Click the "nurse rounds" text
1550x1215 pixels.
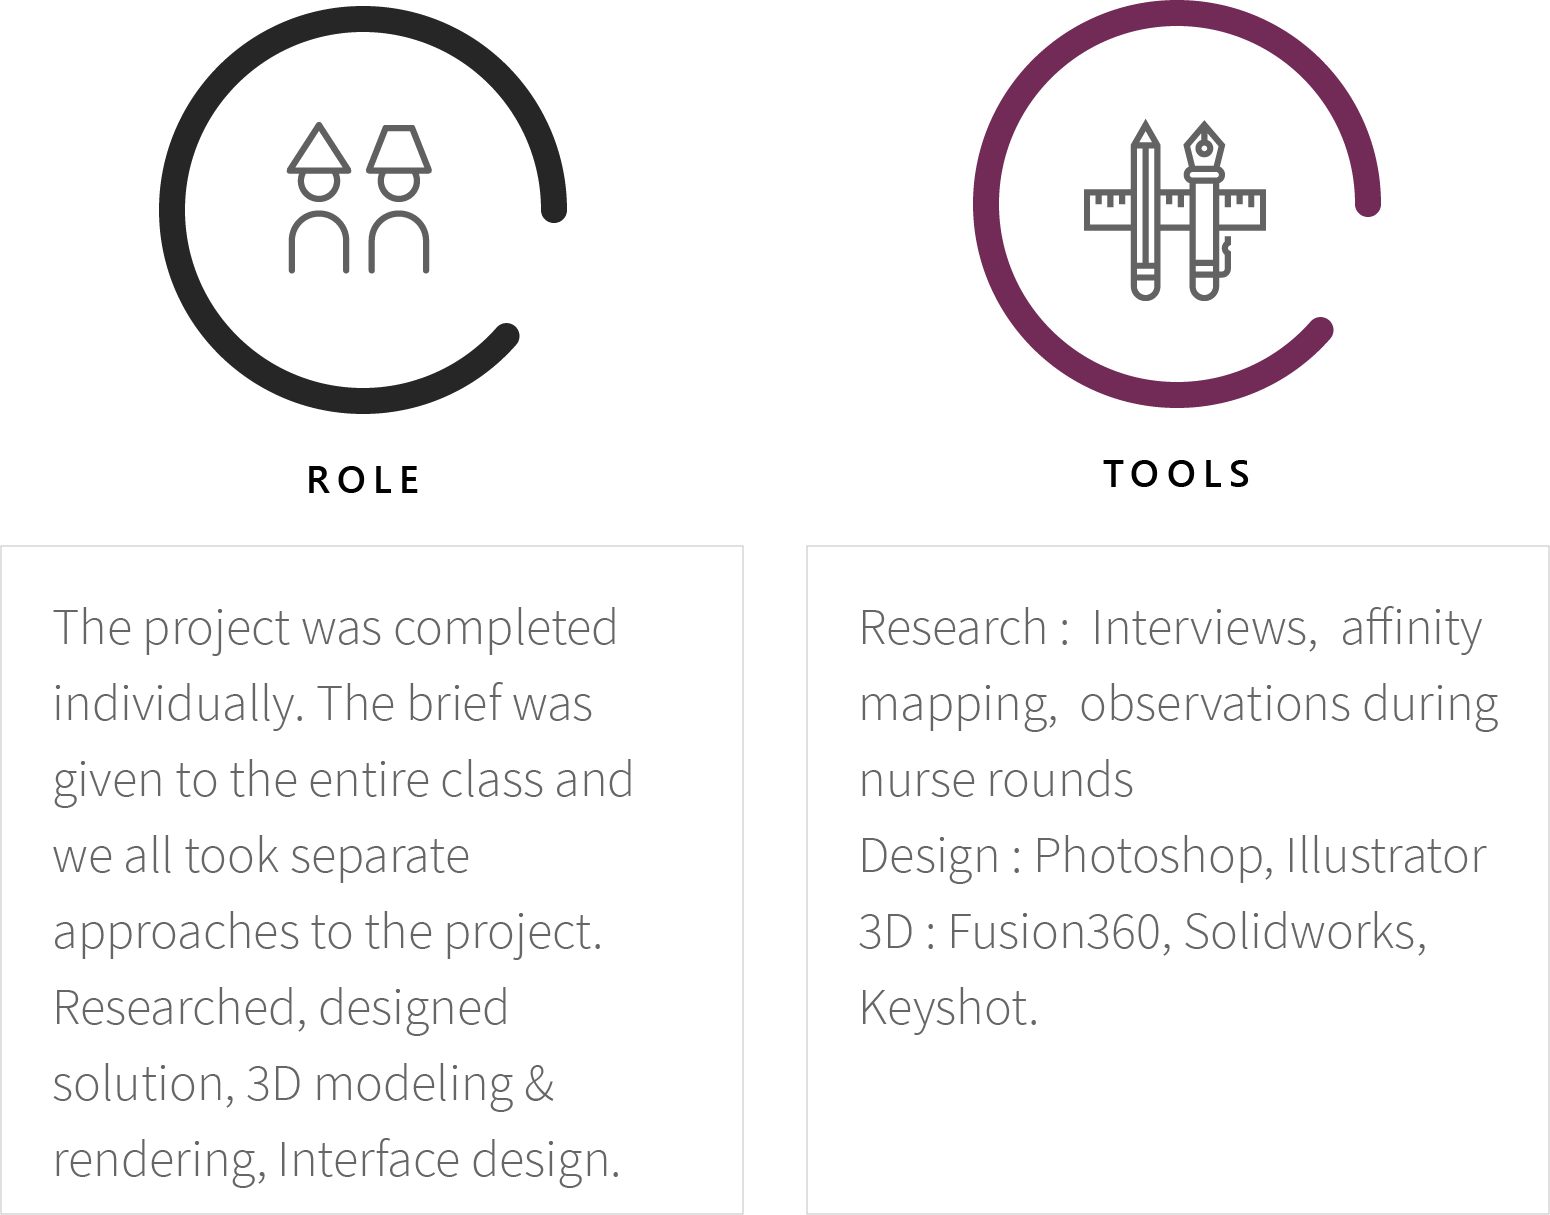coord(997,781)
